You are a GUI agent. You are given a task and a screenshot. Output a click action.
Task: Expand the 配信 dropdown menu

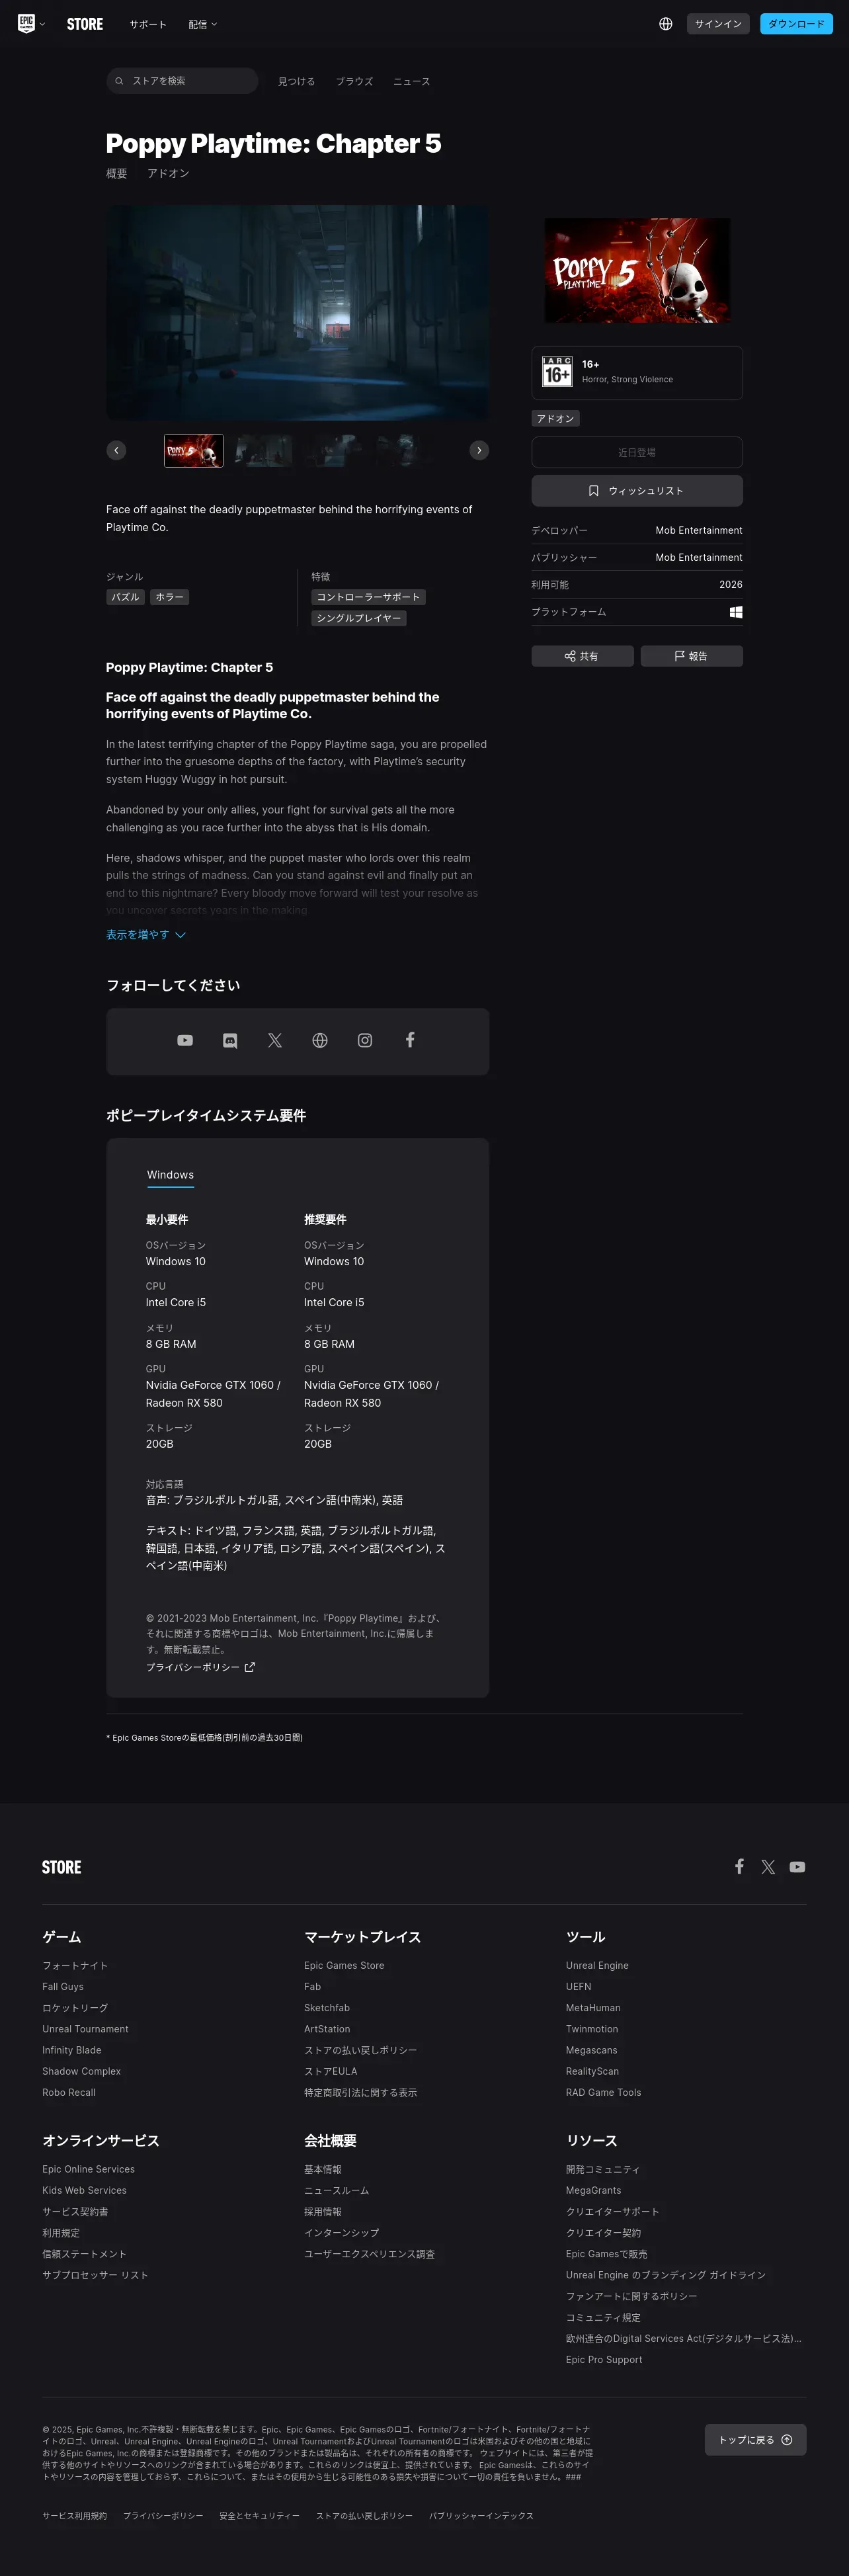(203, 24)
